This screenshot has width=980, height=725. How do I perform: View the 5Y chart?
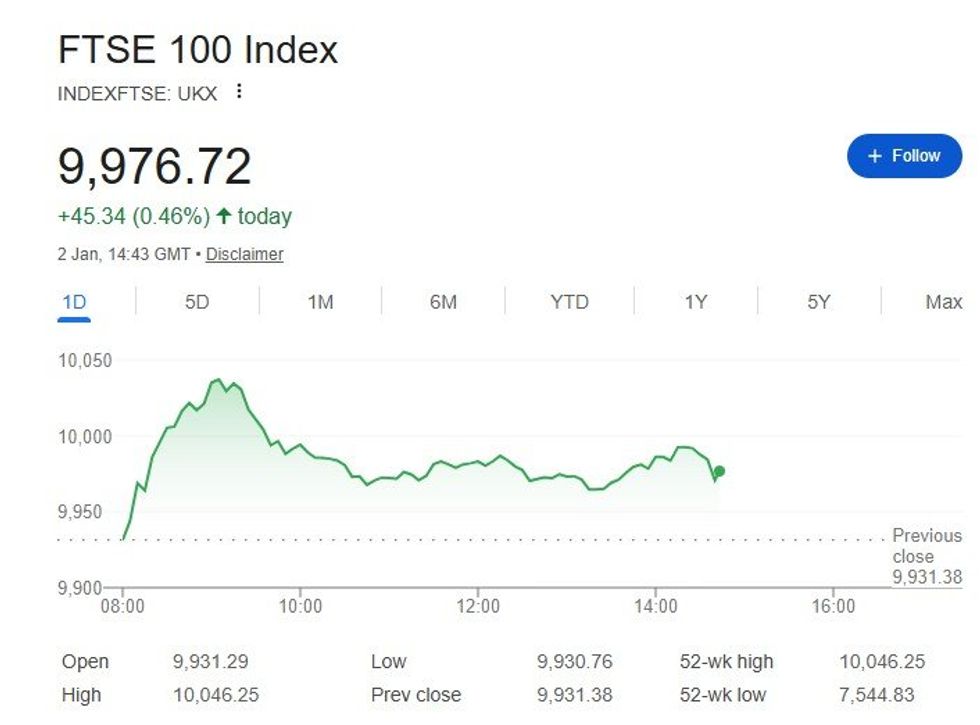pyautogui.click(x=817, y=301)
